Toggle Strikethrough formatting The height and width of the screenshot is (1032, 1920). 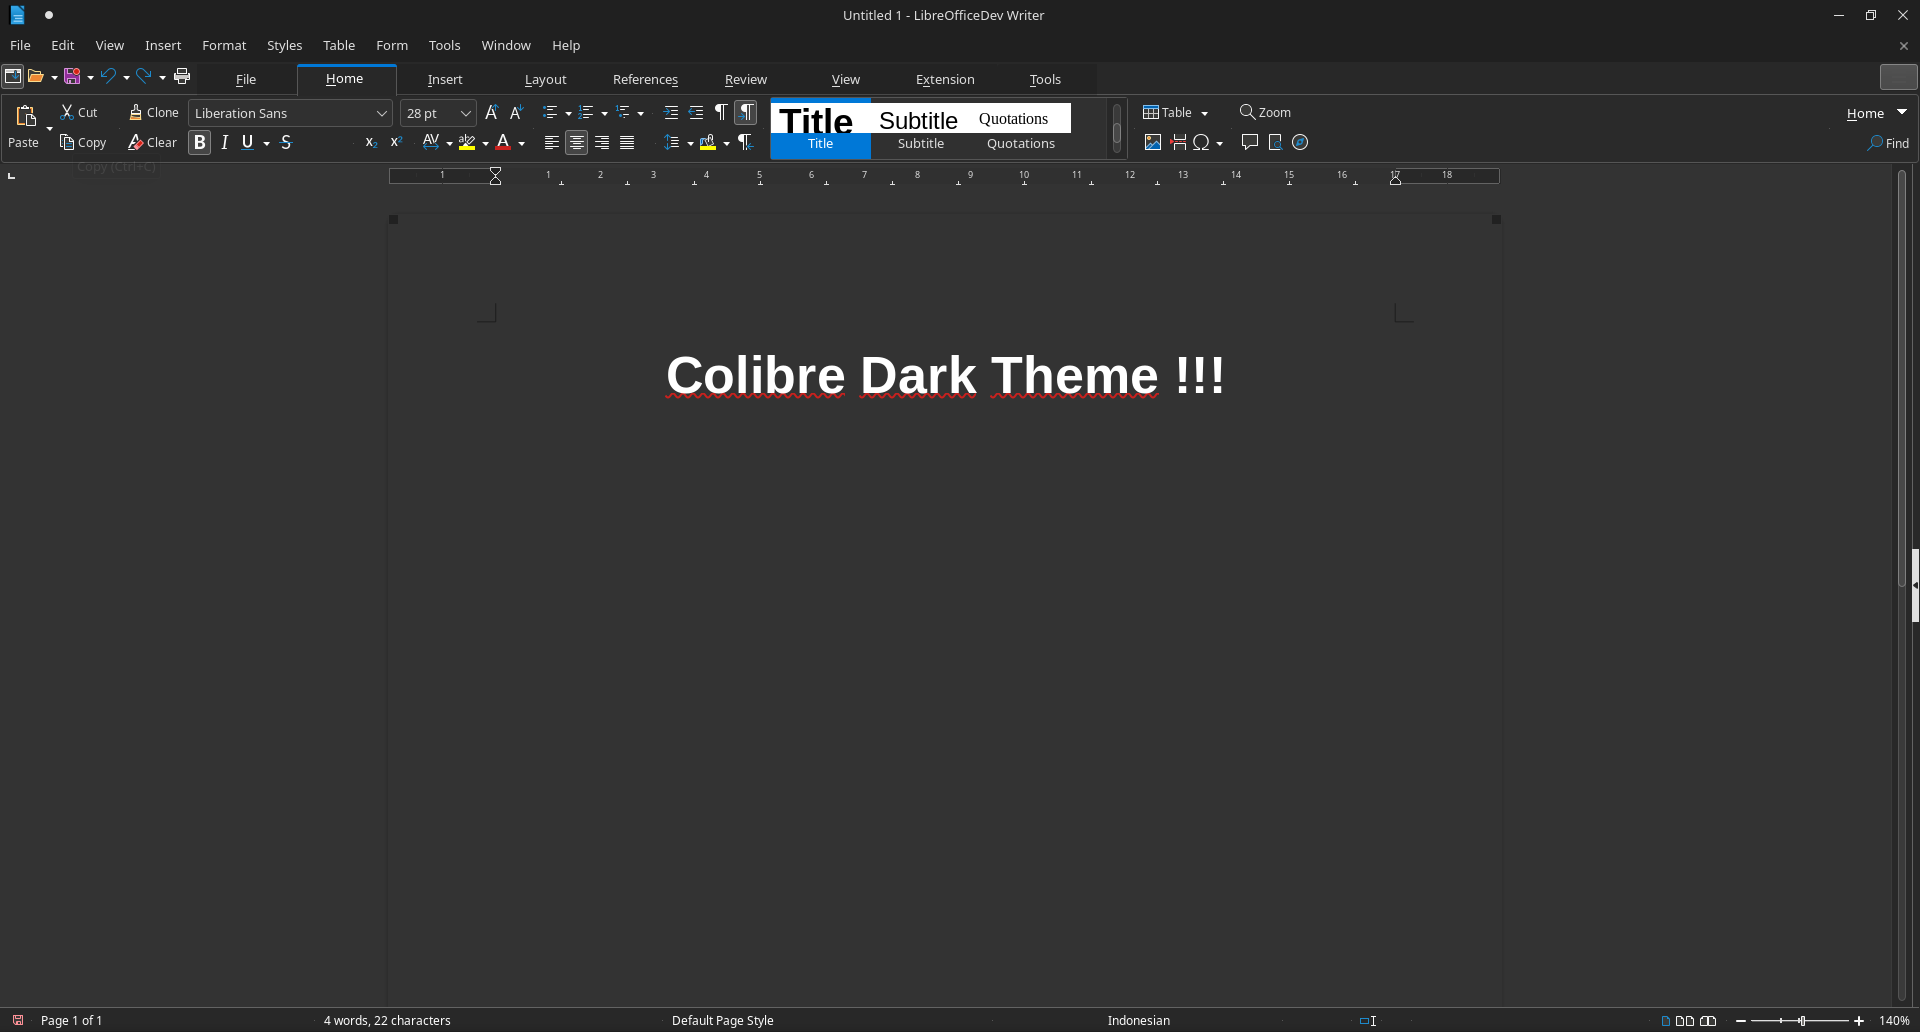286,143
